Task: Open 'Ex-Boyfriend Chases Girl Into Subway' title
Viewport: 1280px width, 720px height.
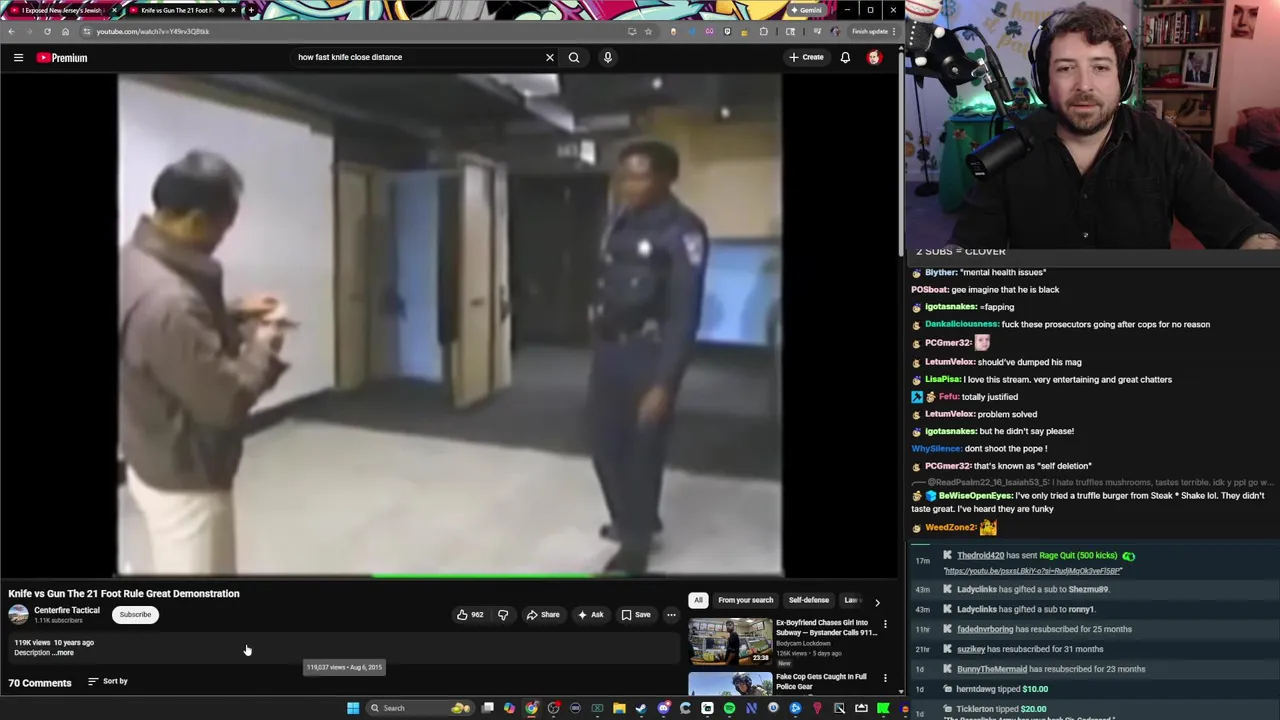Action: [826, 628]
